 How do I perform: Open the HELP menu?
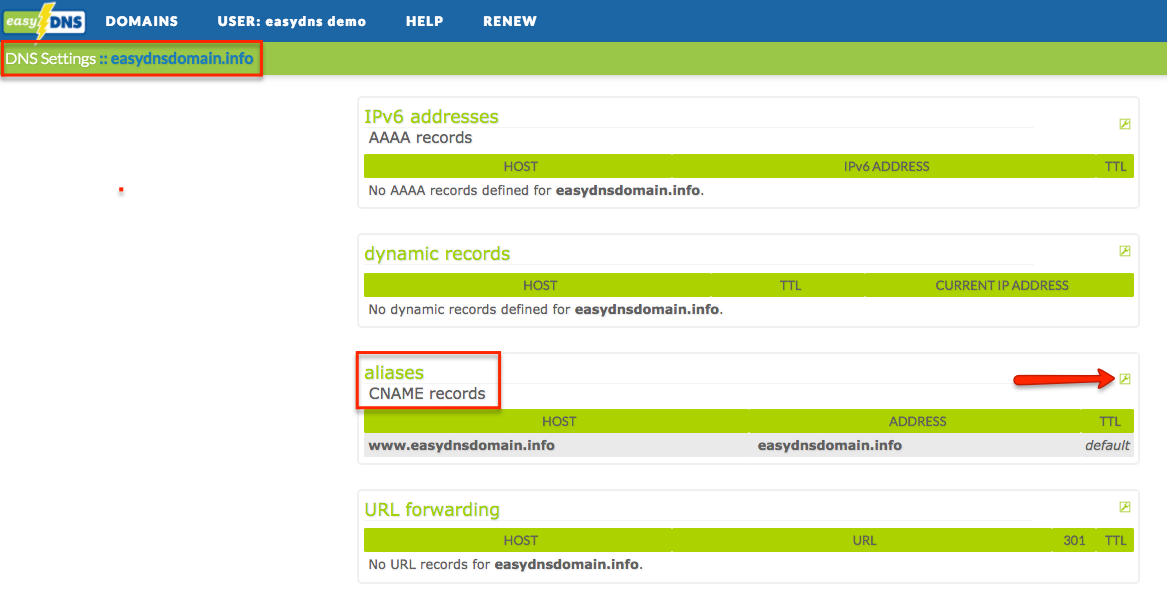(424, 22)
